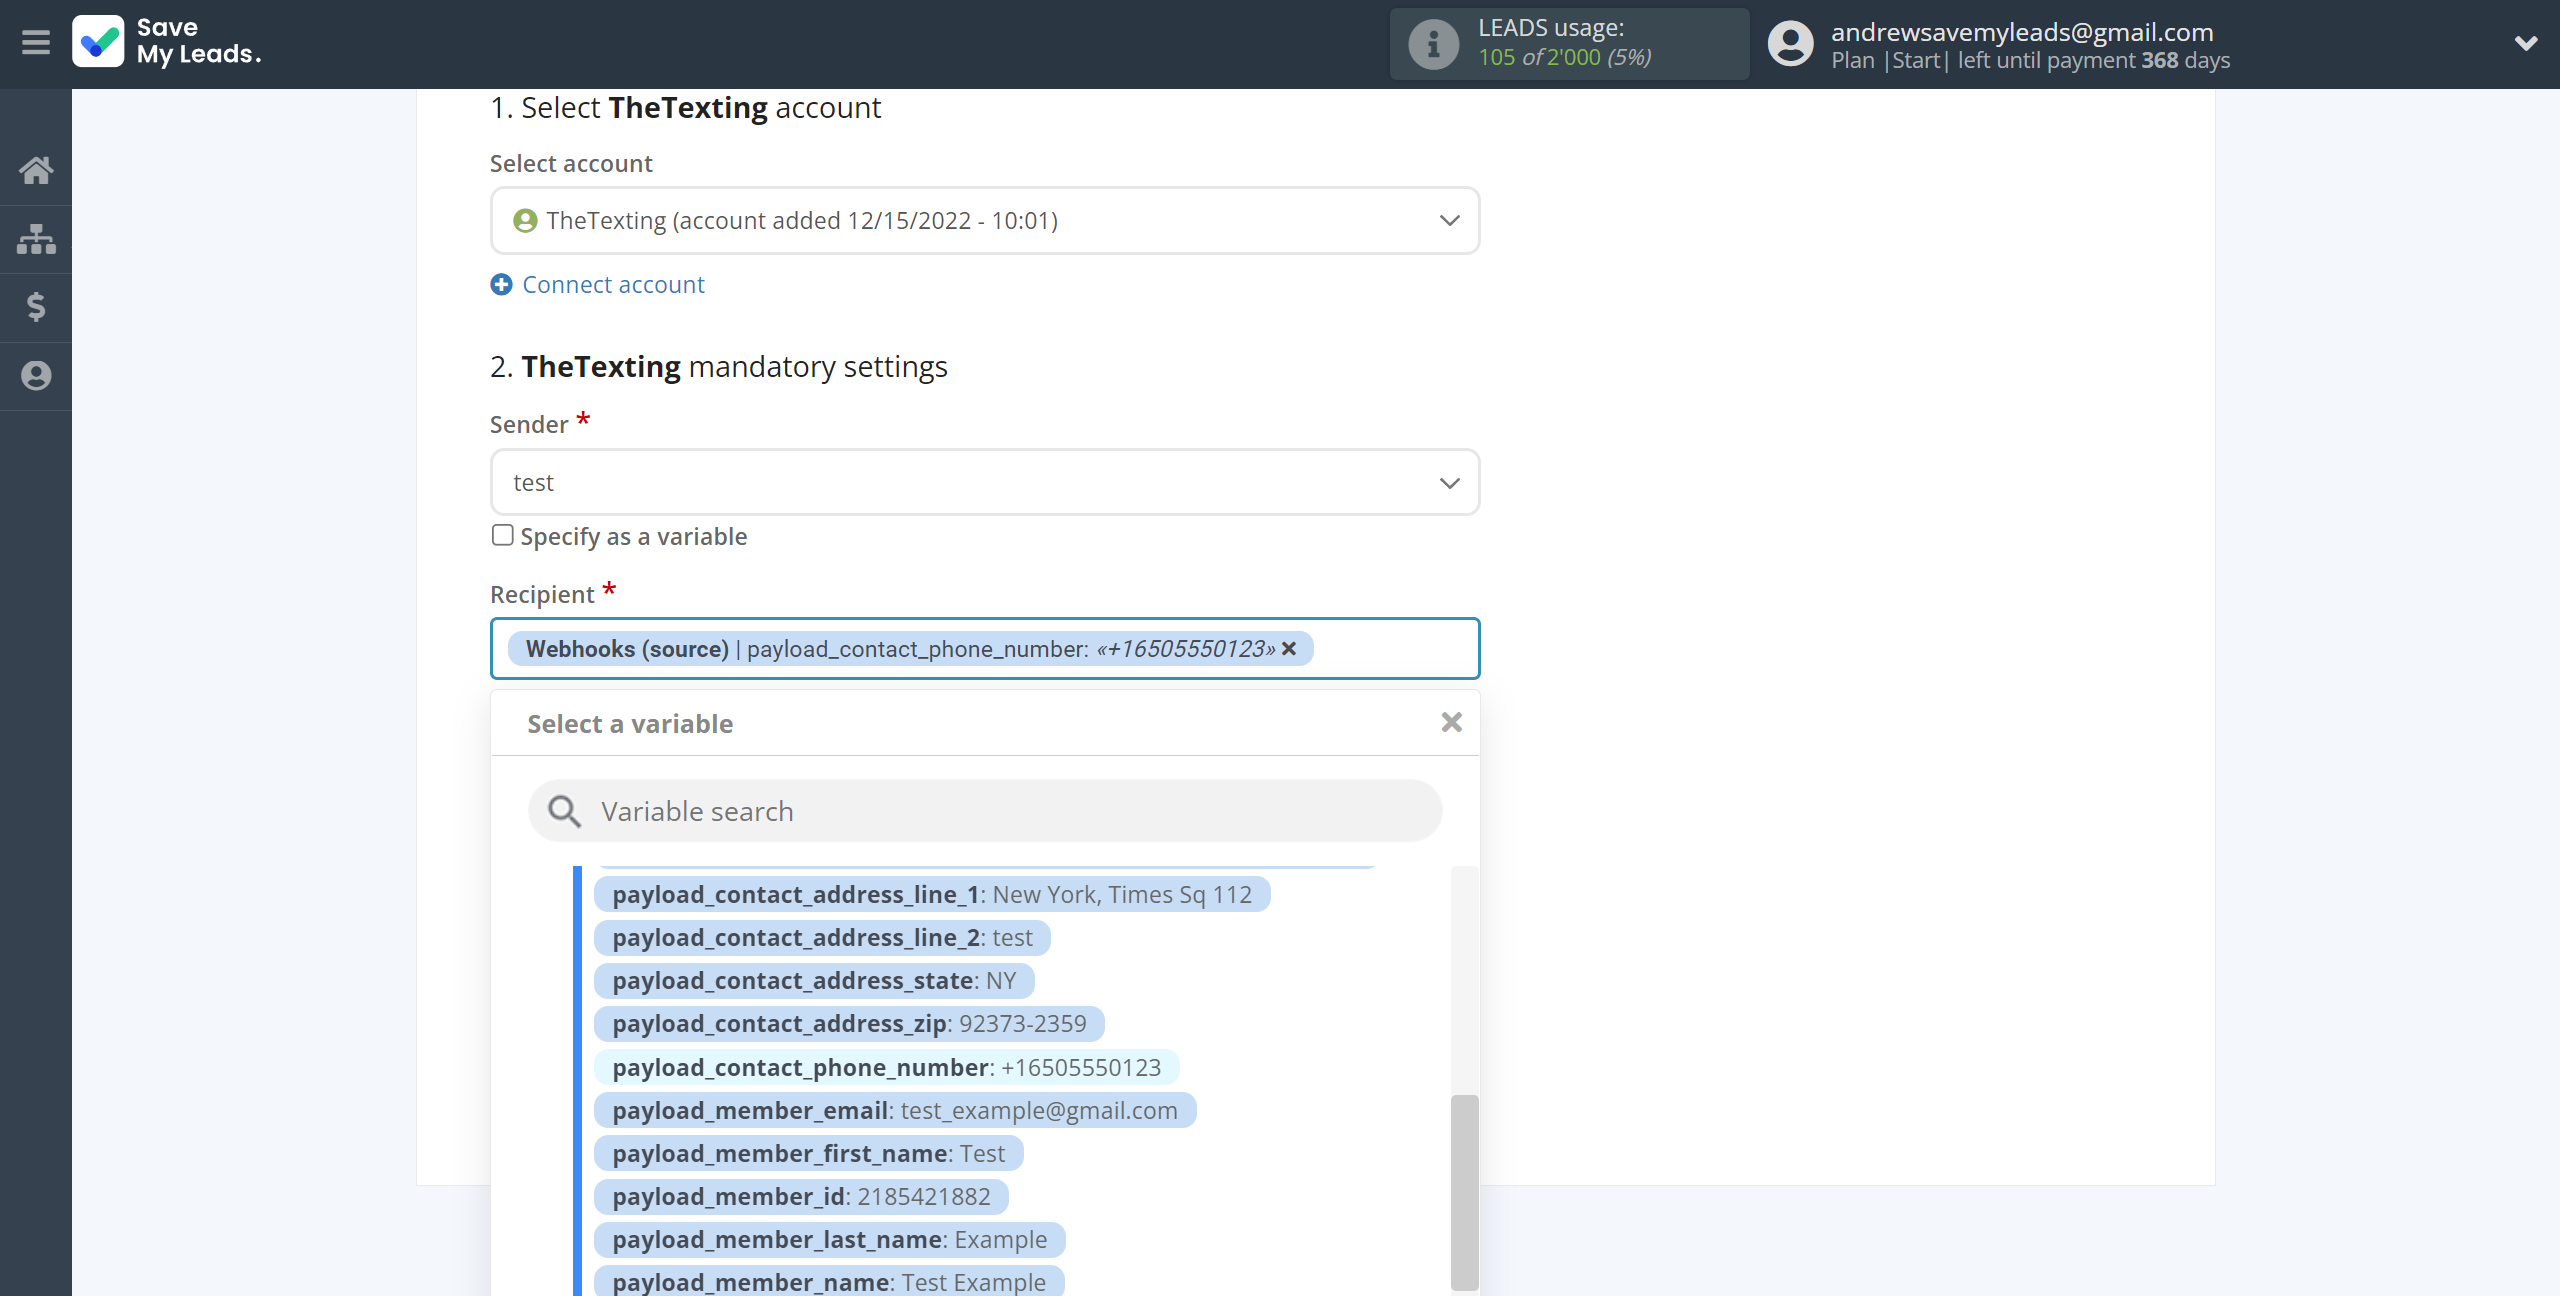Viewport: 2560px width, 1296px height.
Task: Expand the account menu chevron in header
Action: coord(2526,43)
